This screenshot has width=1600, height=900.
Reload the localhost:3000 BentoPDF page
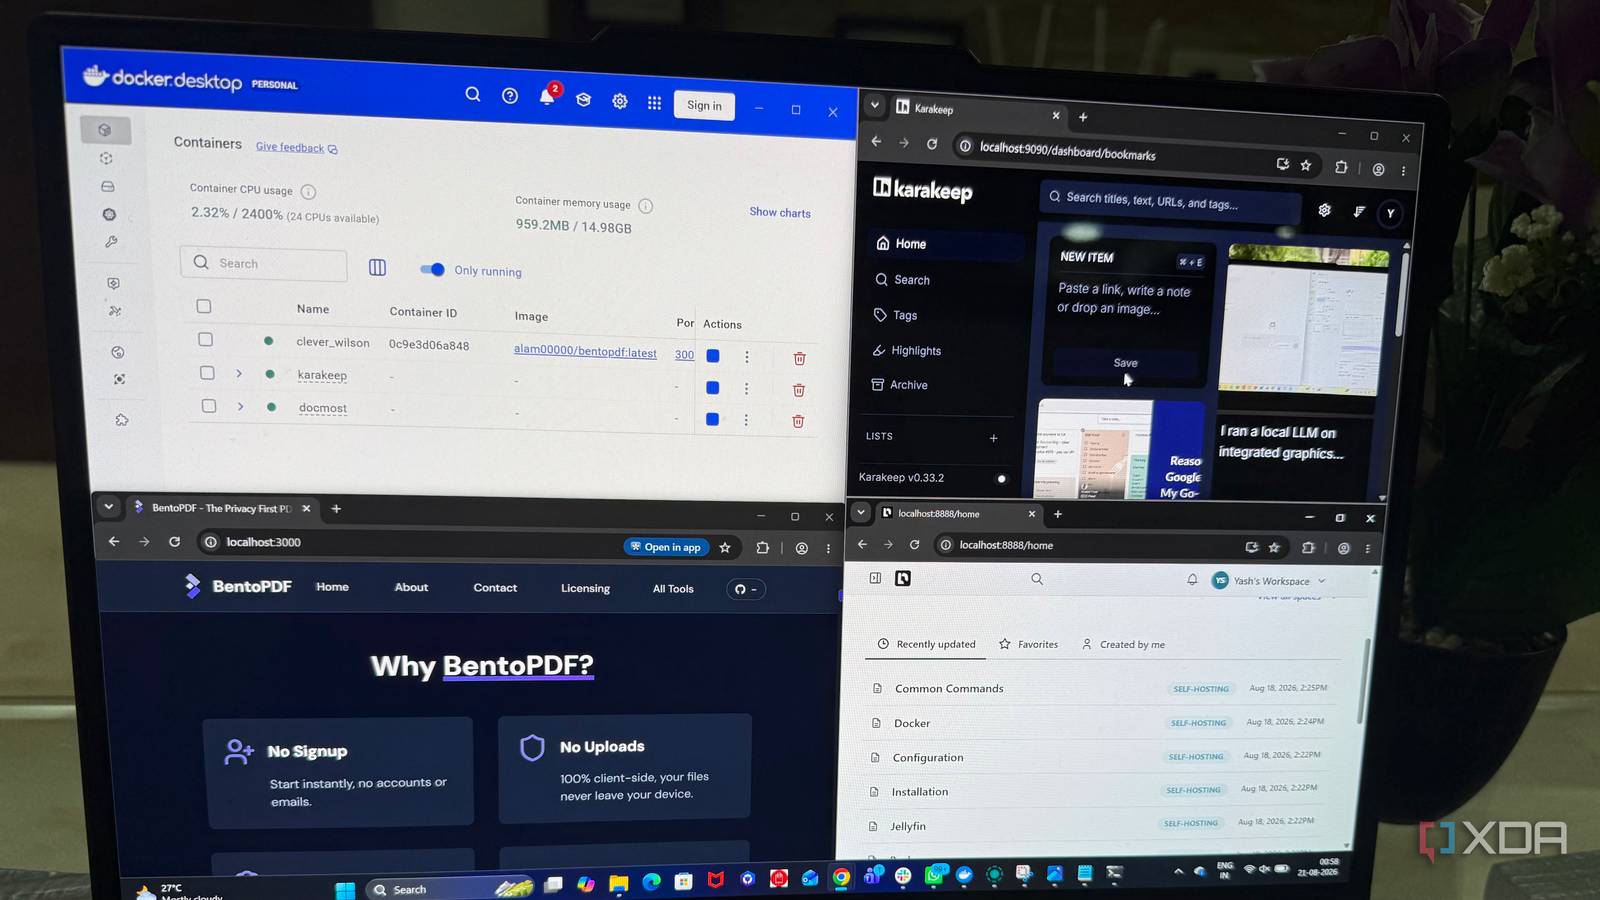point(174,541)
